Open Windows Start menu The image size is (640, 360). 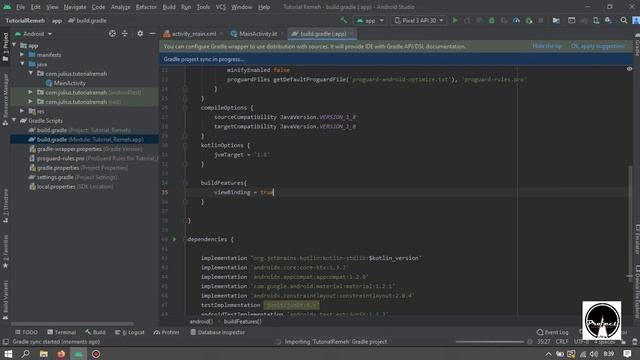(x=8, y=354)
